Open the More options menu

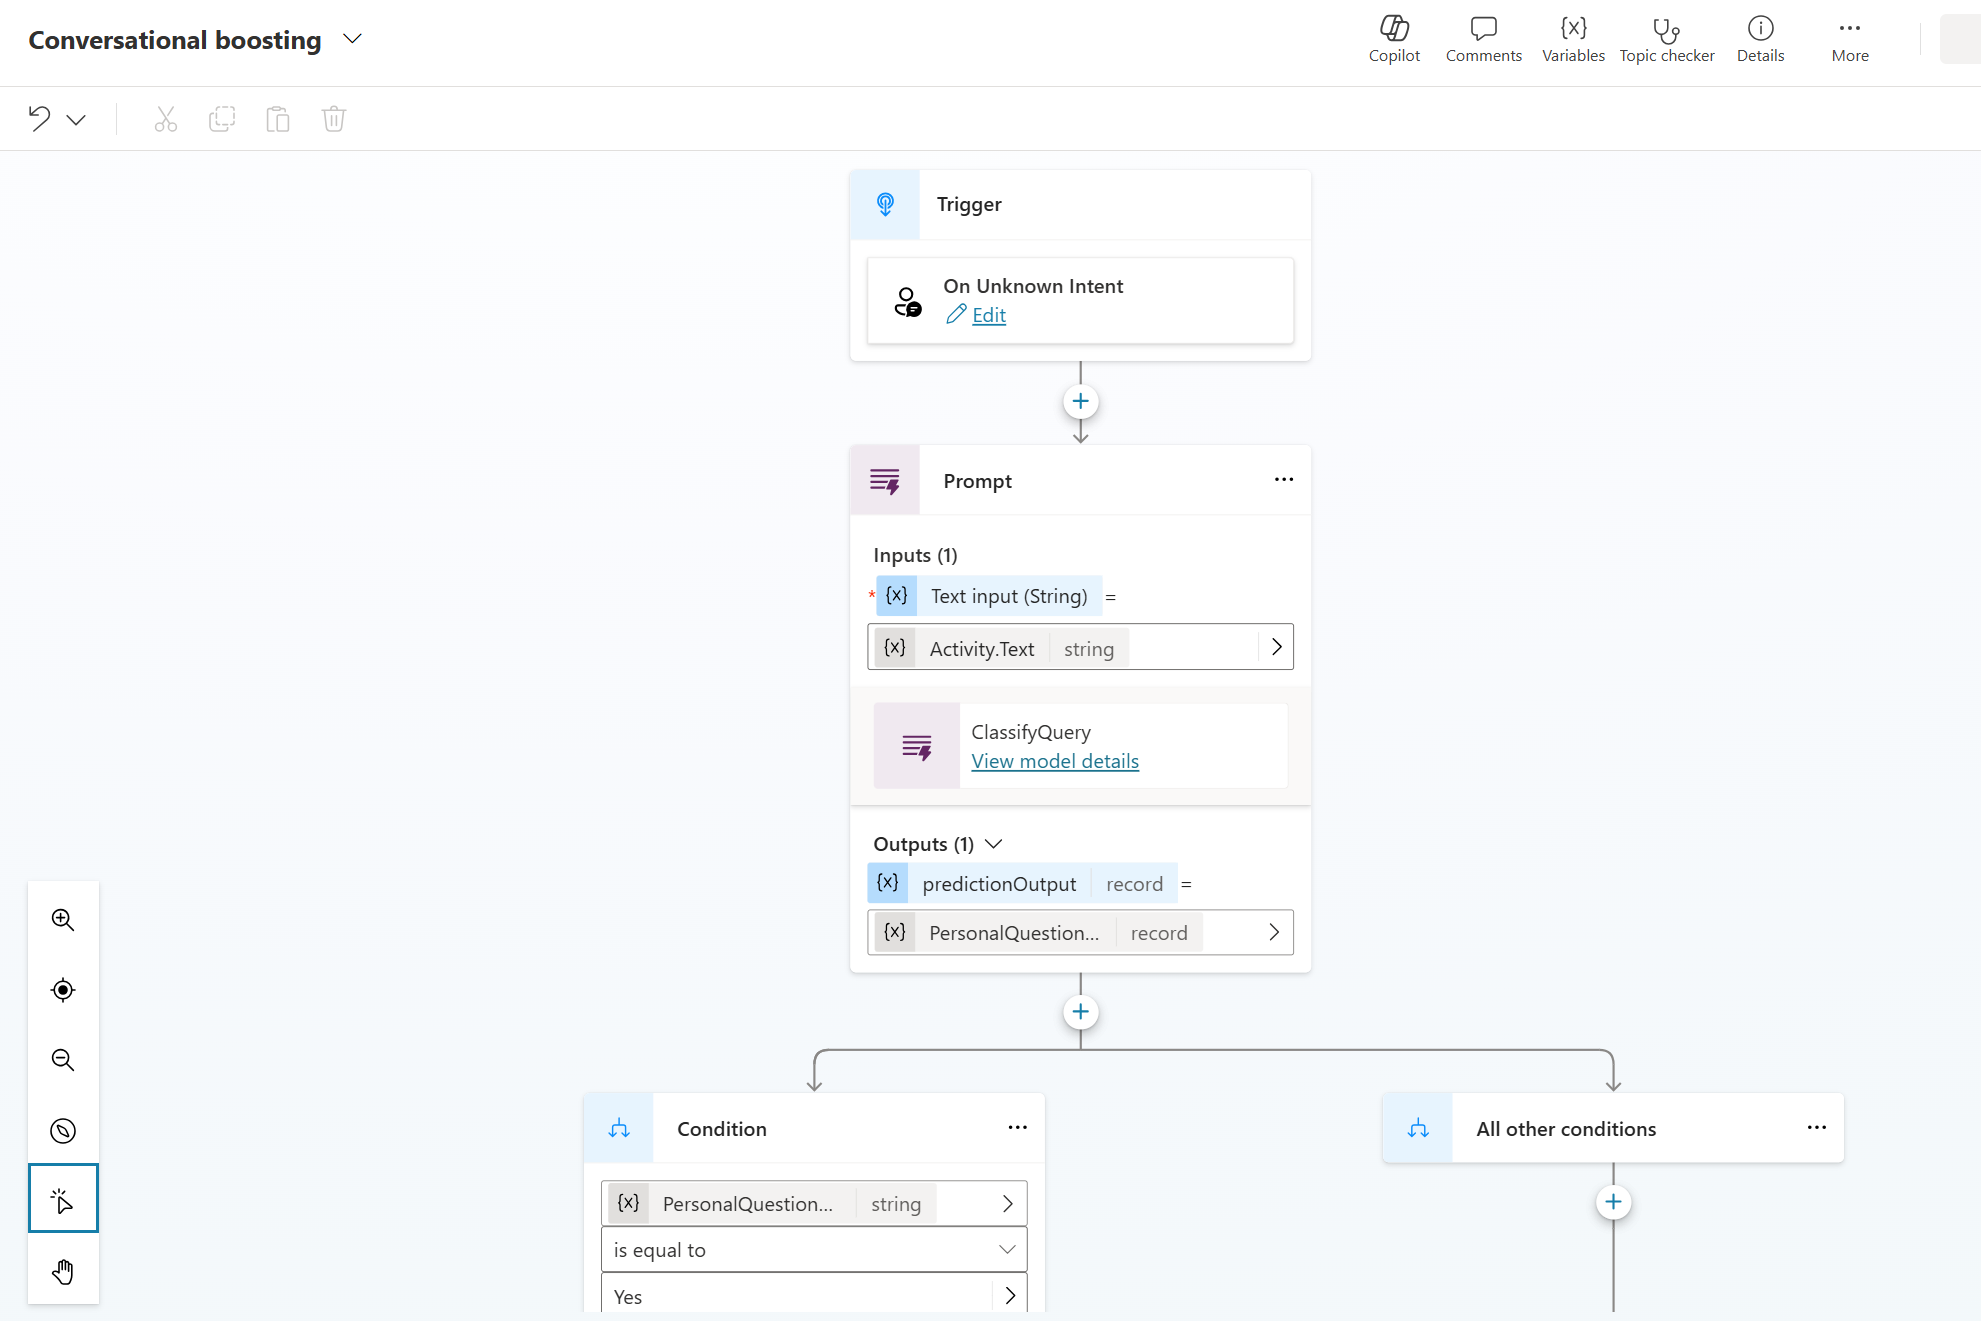click(x=1850, y=40)
